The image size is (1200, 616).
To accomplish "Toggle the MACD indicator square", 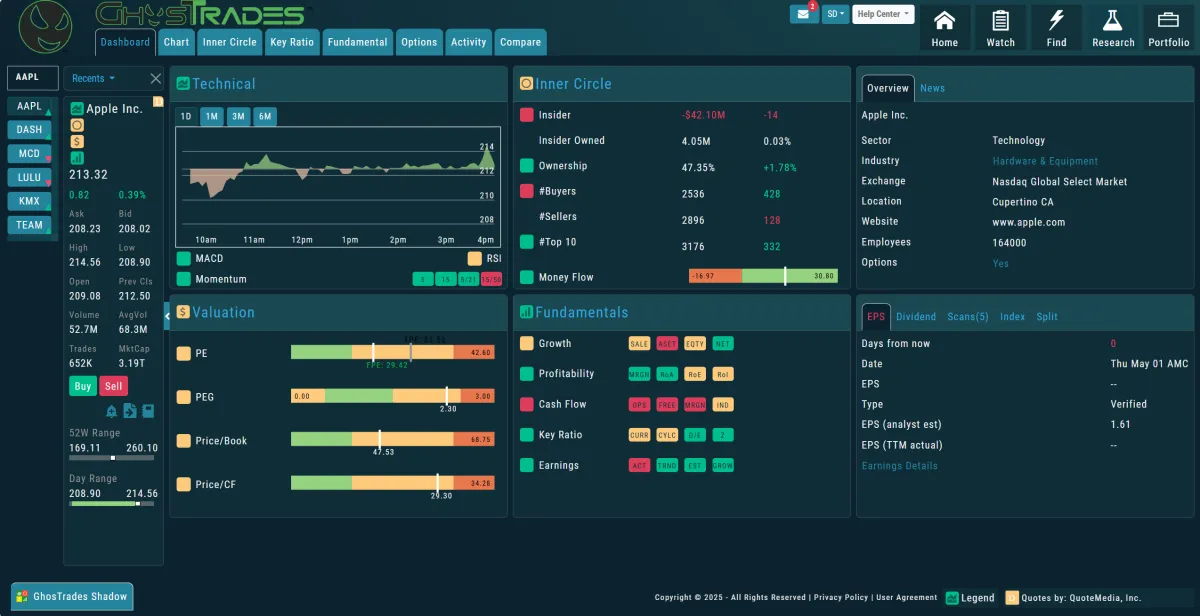I will 183,259.
